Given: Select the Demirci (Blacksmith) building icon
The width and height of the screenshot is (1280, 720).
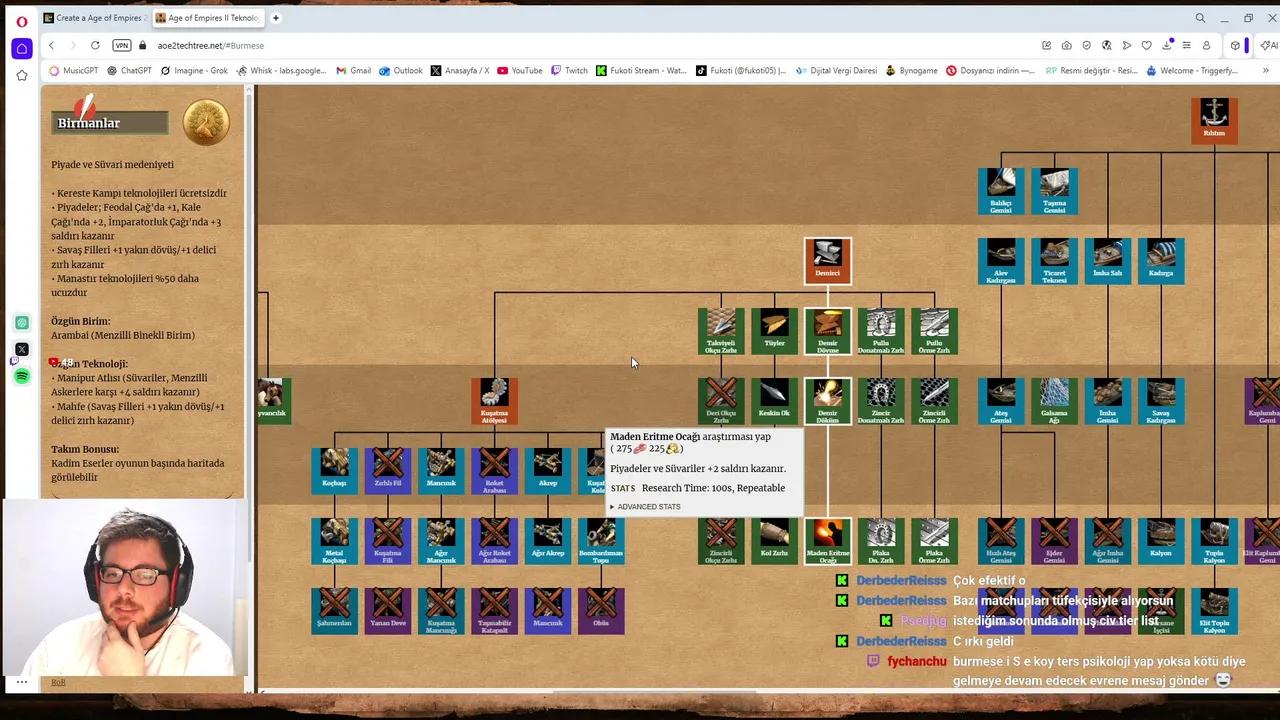Looking at the screenshot, I should click(x=828, y=261).
